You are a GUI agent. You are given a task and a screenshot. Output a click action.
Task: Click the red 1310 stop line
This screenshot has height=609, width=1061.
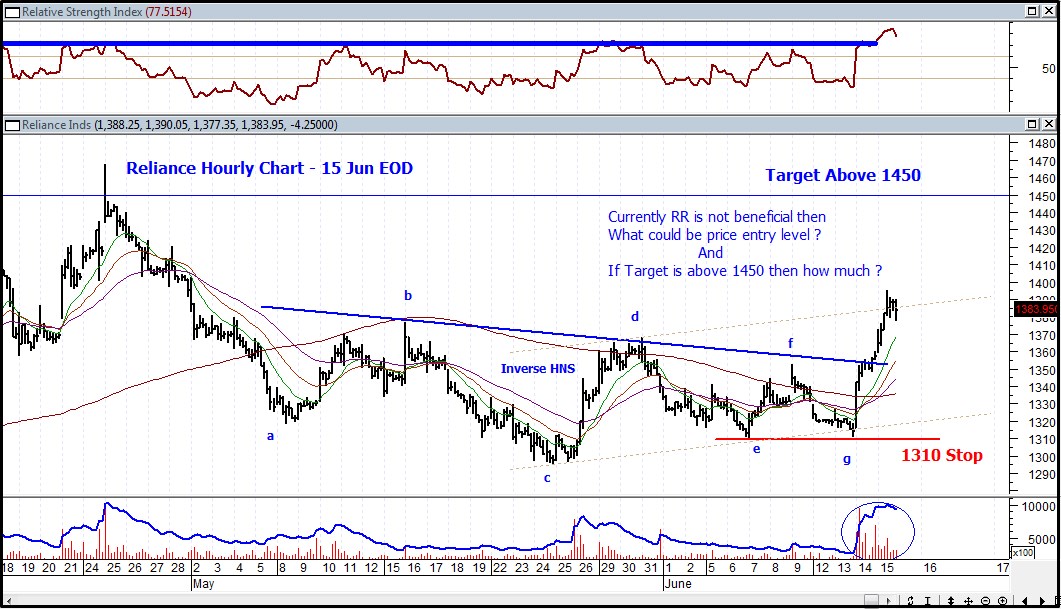[827, 439]
